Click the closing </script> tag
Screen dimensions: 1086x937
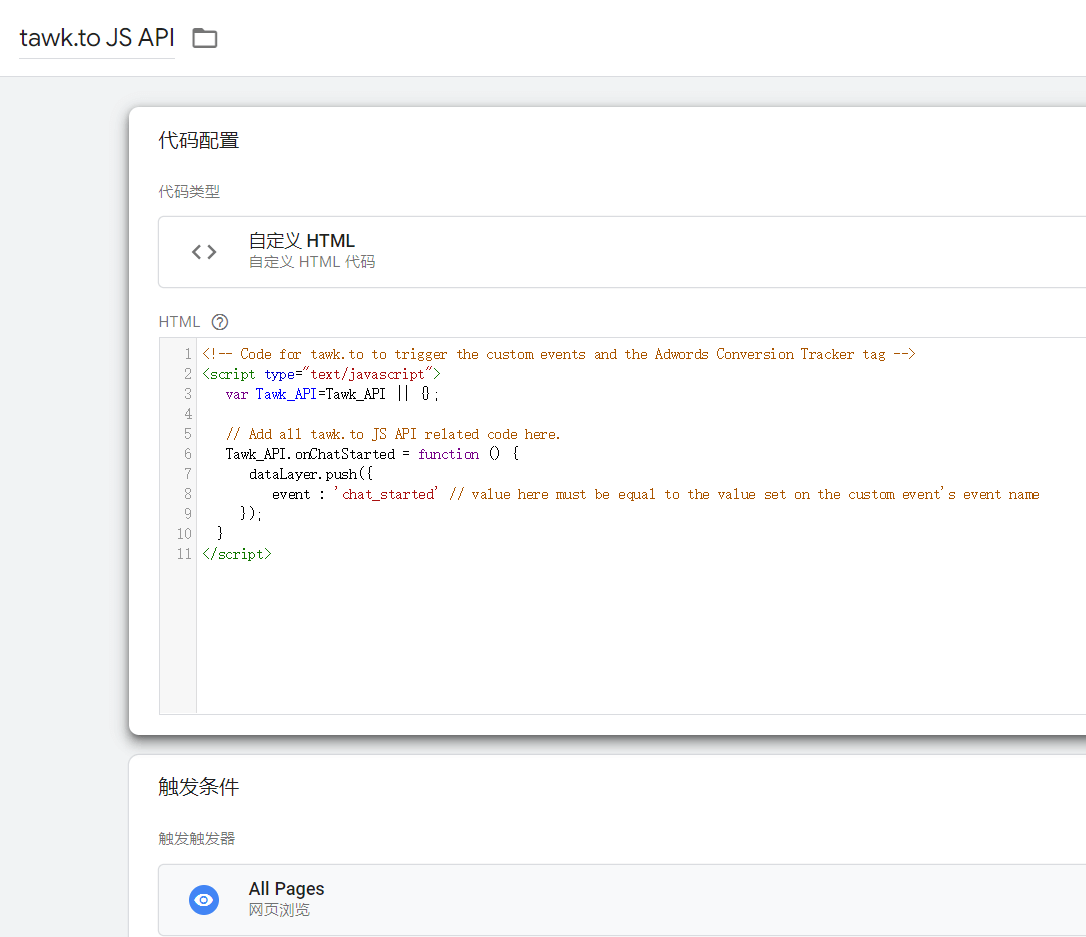coord(237,554)
